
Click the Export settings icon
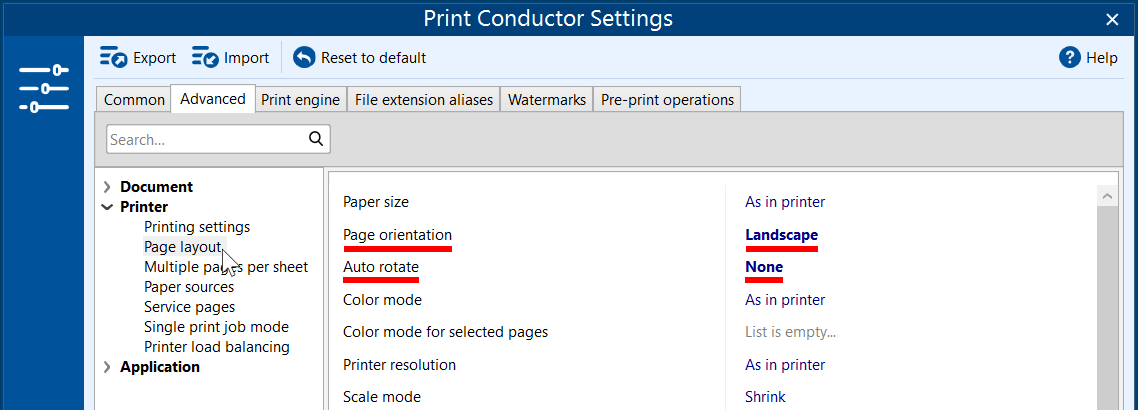(x=113, y=58)
